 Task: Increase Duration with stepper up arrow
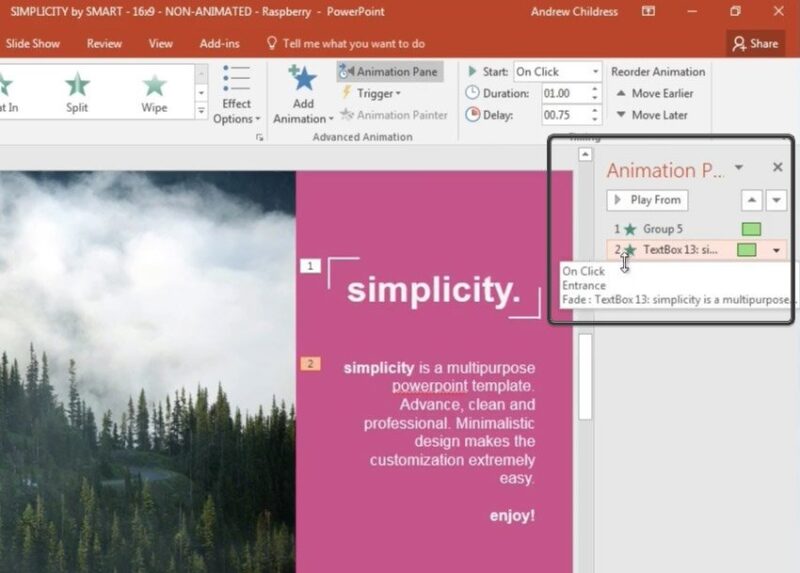point(595,89)
